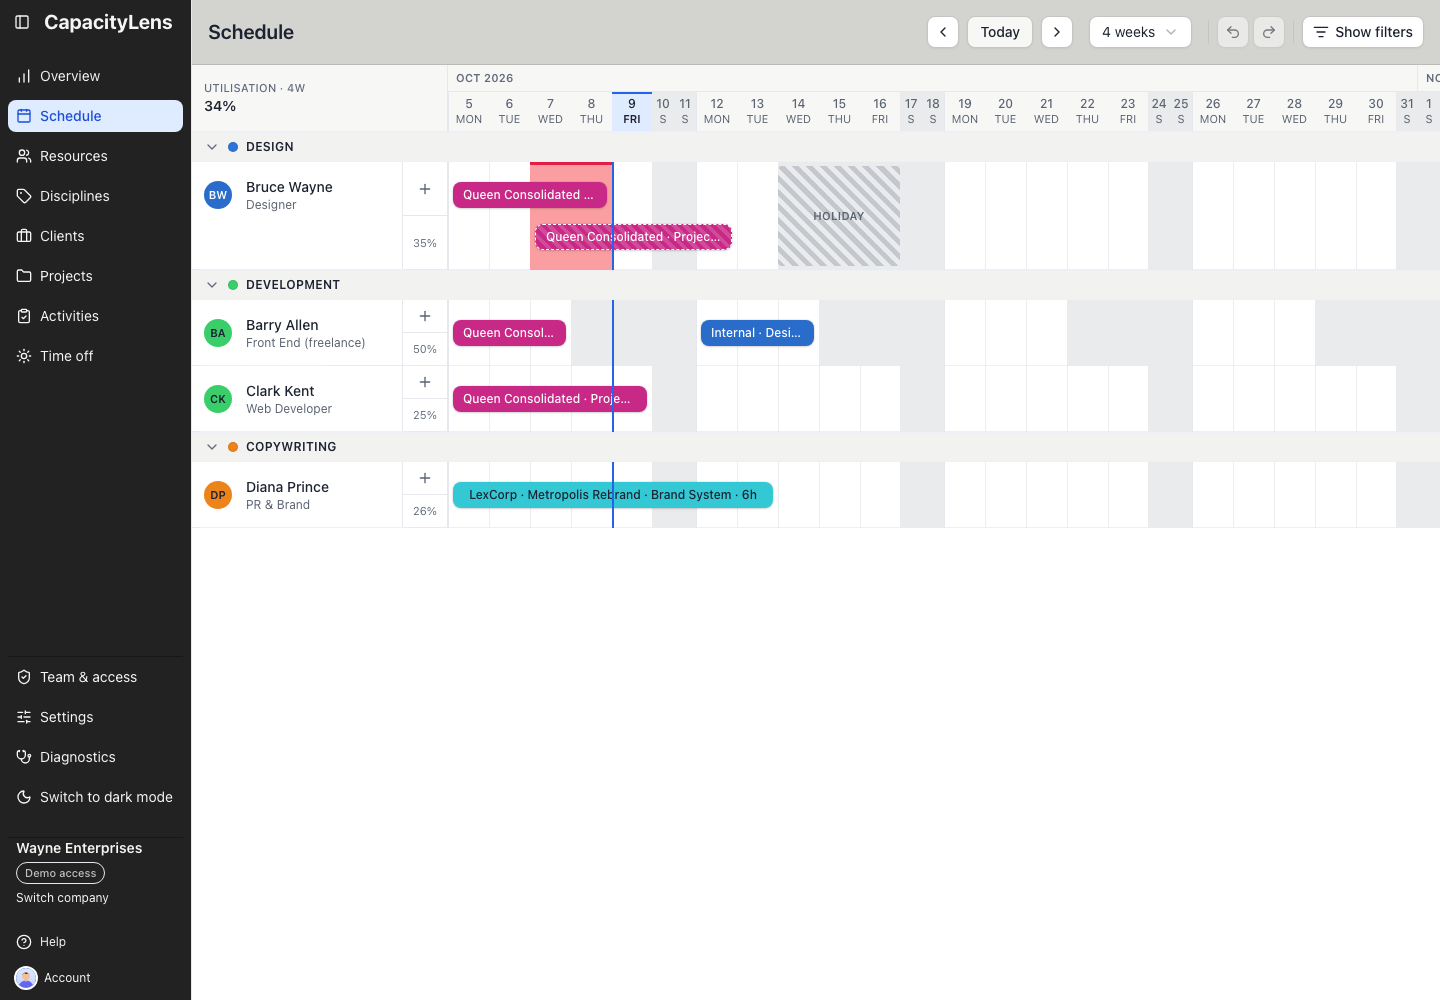
Task: Open the Diagnostics page
Action: [95, 757]
